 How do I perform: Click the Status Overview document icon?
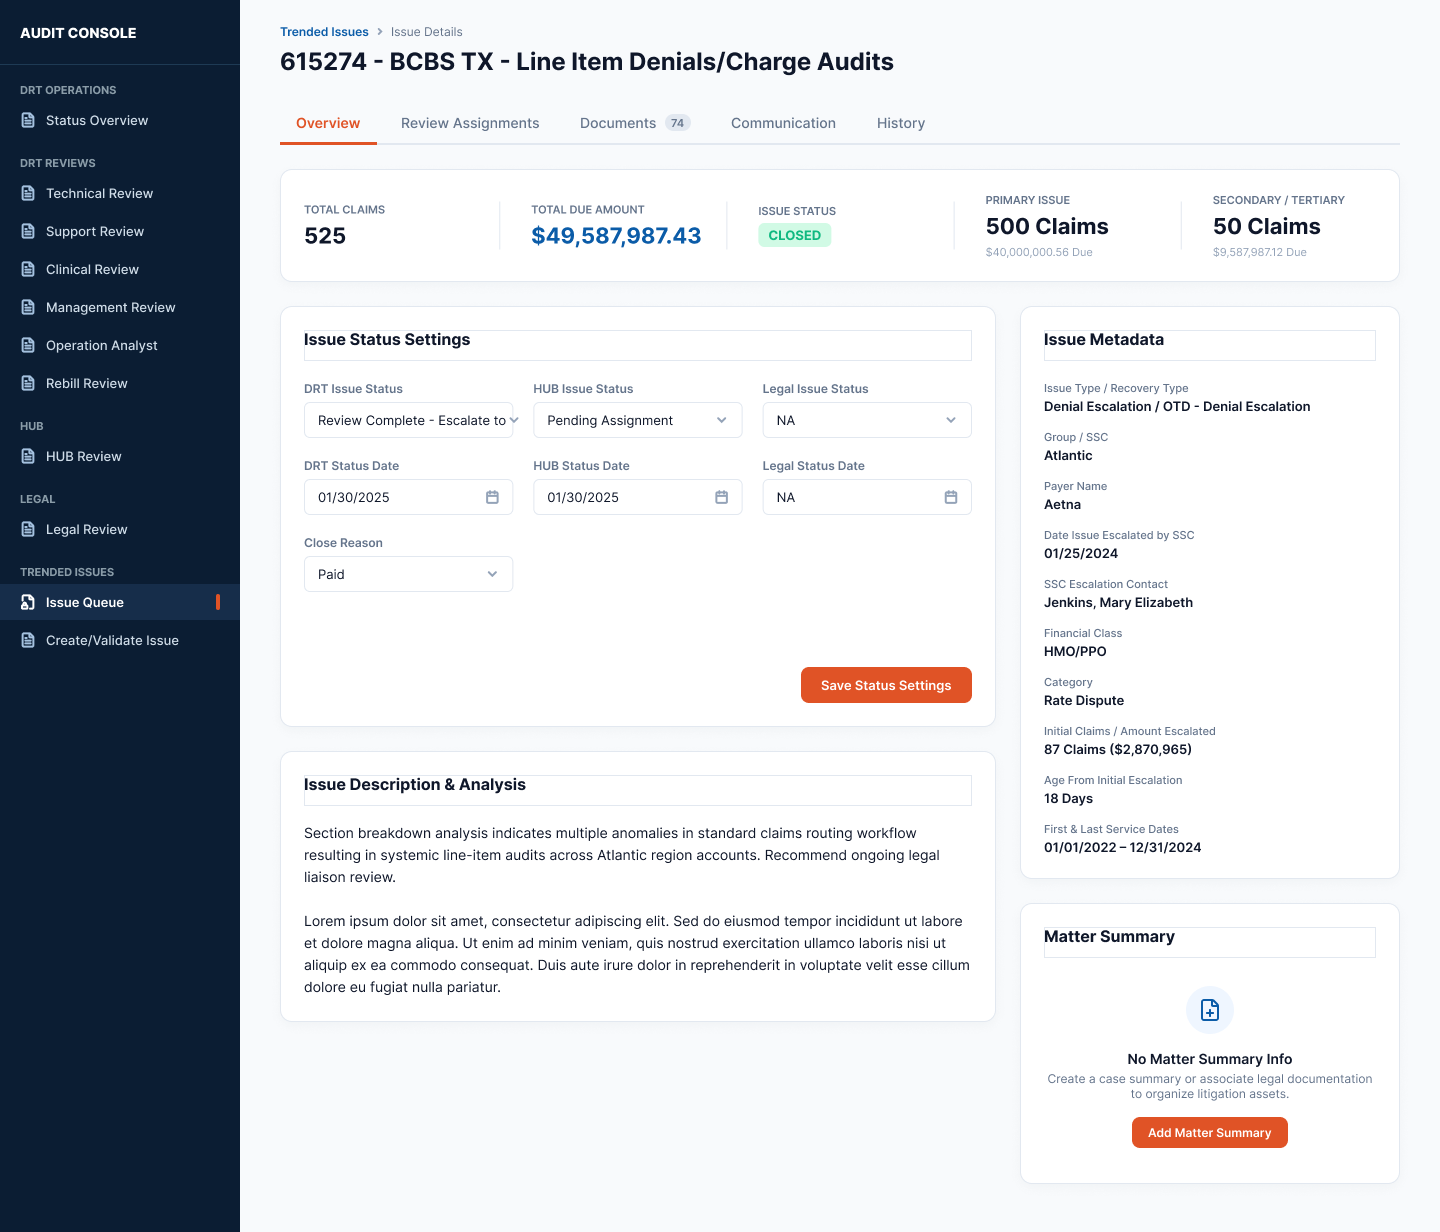tap(28, 120)
